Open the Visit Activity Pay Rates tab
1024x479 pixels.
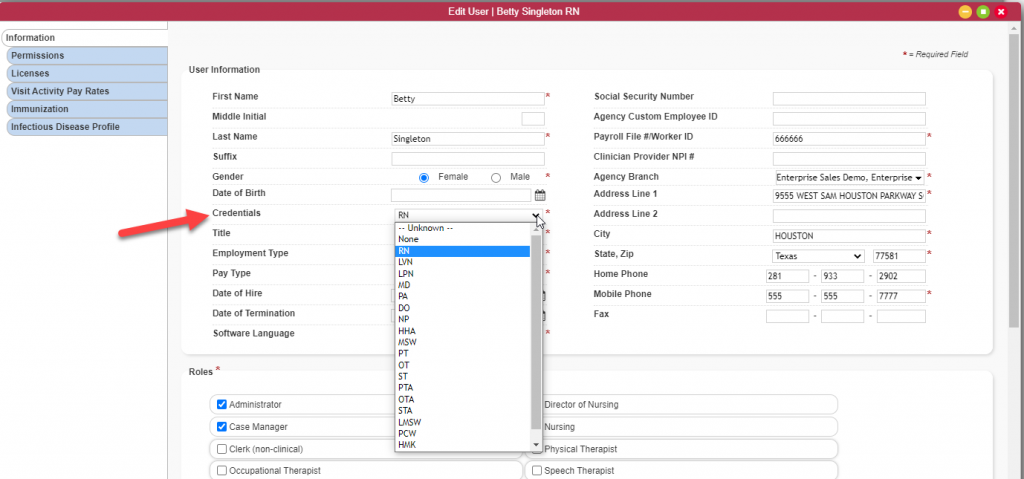[x=86, y=91]
